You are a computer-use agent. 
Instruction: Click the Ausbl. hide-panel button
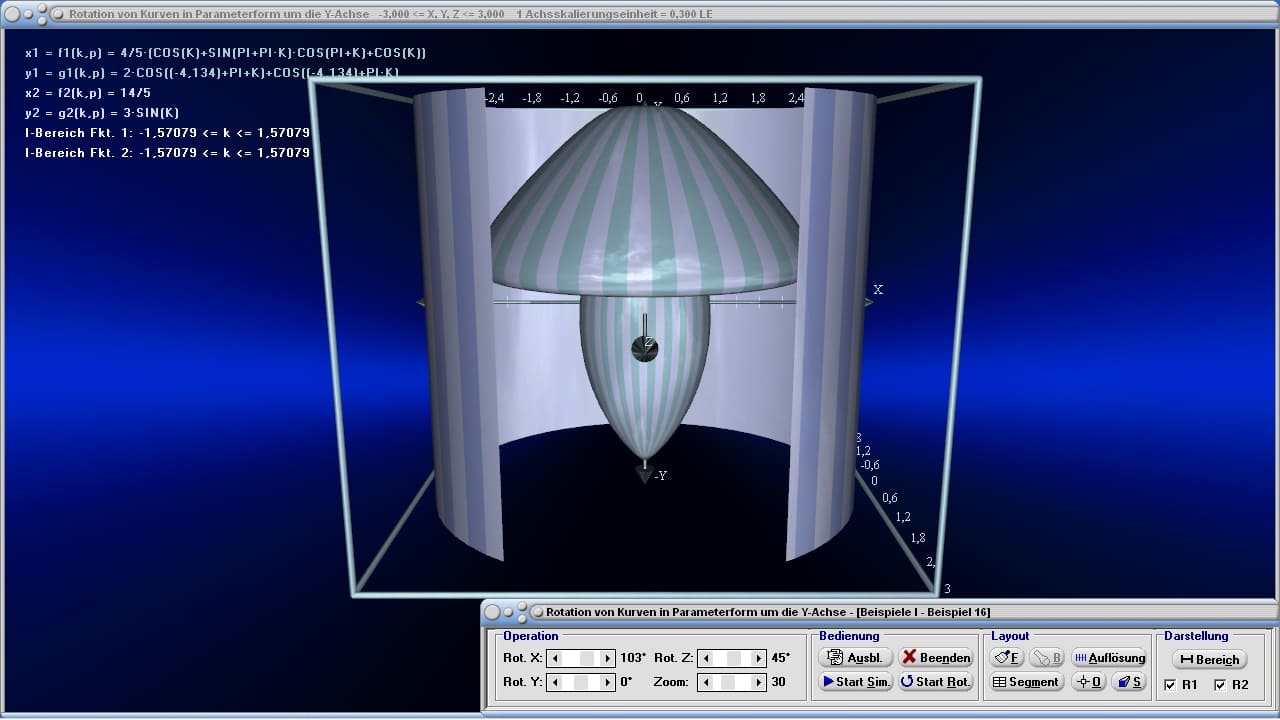(x=855, y=657)
